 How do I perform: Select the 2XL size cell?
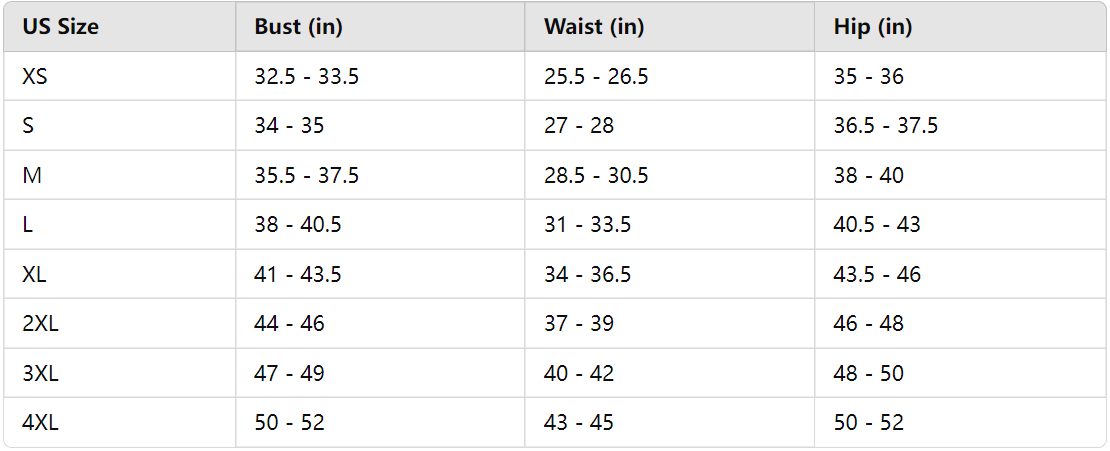[x=40, y=324]
